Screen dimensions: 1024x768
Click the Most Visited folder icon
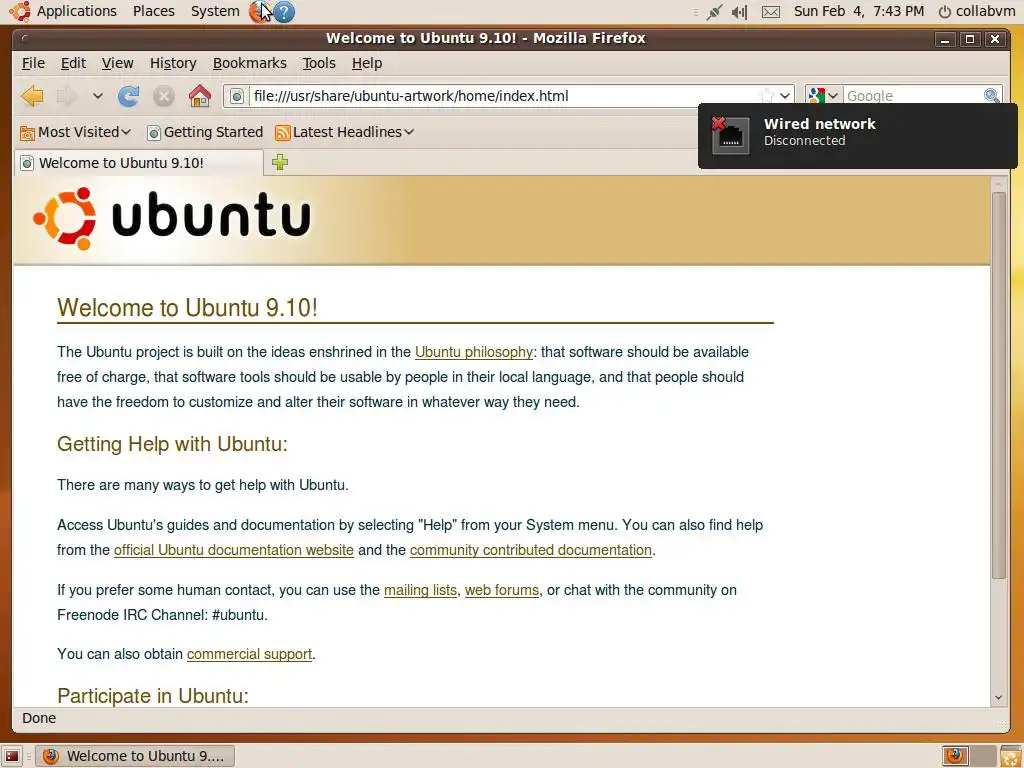(27, 133)
